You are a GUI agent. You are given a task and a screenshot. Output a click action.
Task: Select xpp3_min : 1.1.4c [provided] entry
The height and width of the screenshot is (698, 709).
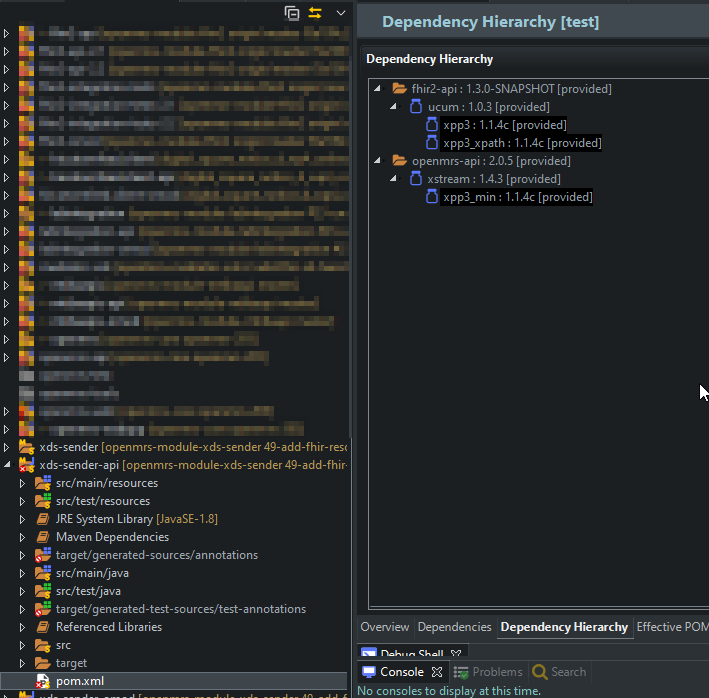pos(518,197)
